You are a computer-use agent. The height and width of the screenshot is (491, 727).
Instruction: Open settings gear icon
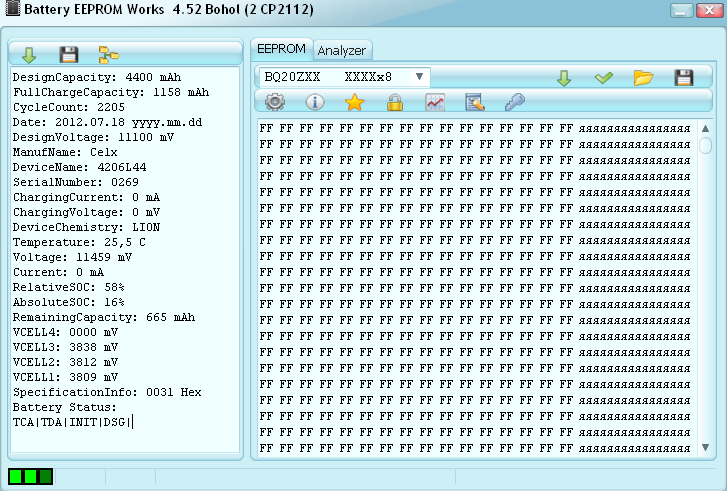tap(275, 102)
